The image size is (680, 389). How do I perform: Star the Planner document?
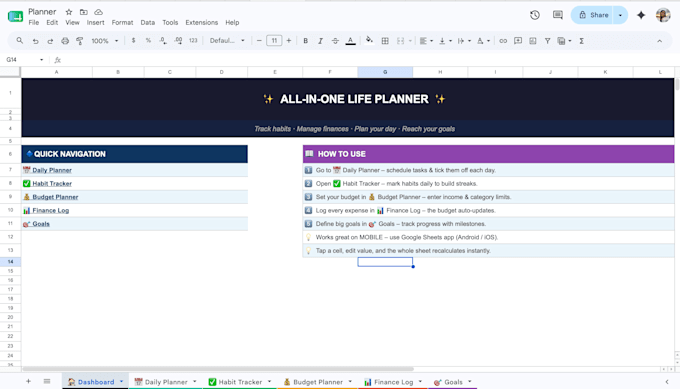click(69, 12)
